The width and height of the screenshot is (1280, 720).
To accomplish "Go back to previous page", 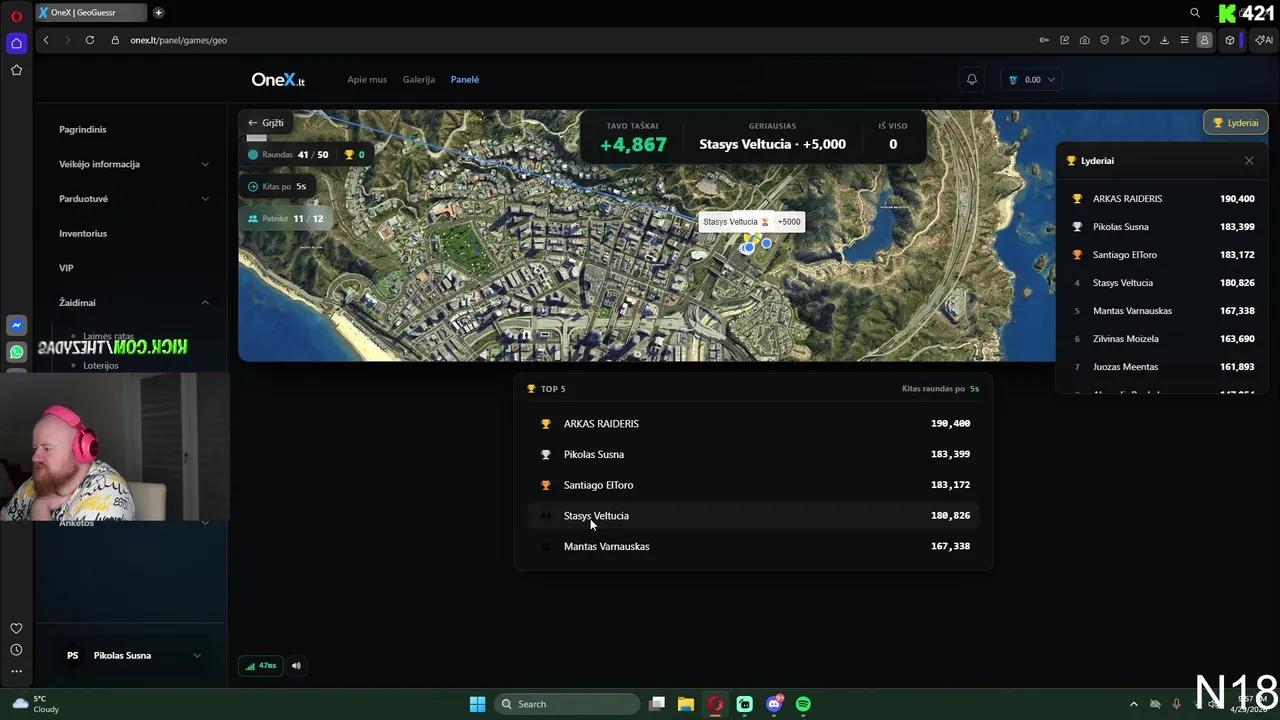I will 46,40.
